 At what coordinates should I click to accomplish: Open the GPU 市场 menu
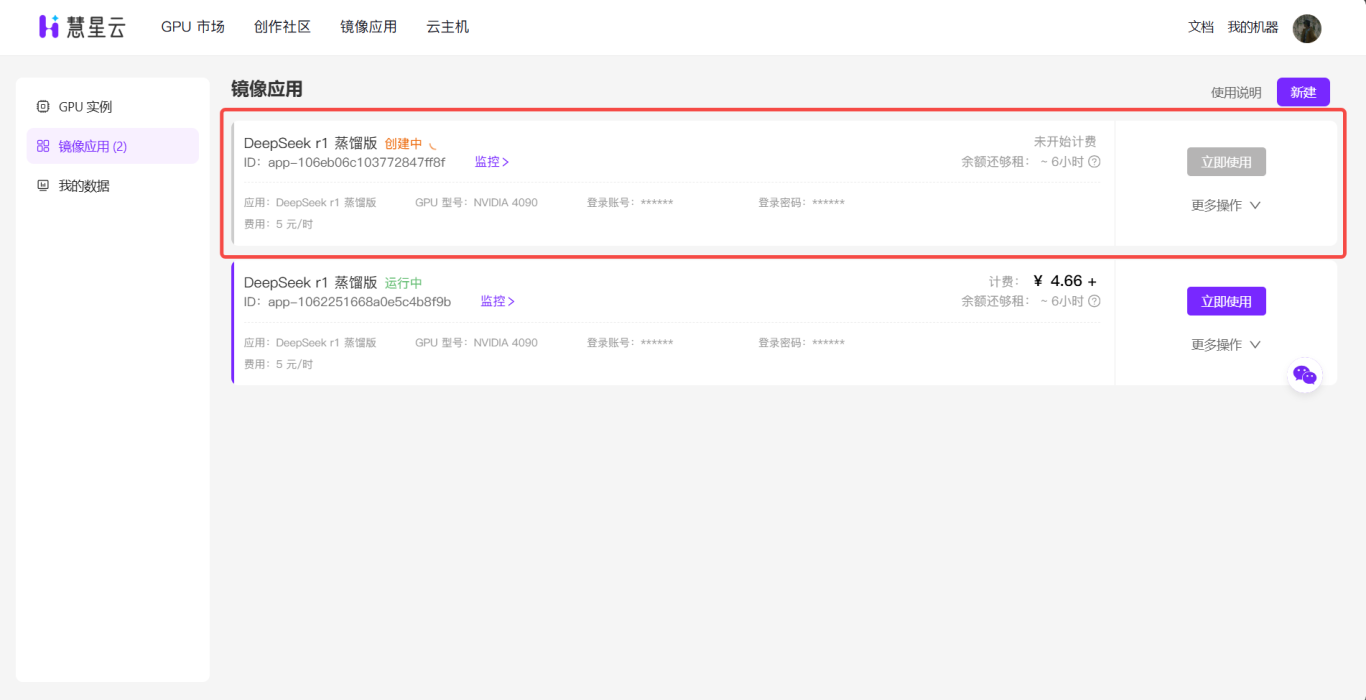pos(193,27)
